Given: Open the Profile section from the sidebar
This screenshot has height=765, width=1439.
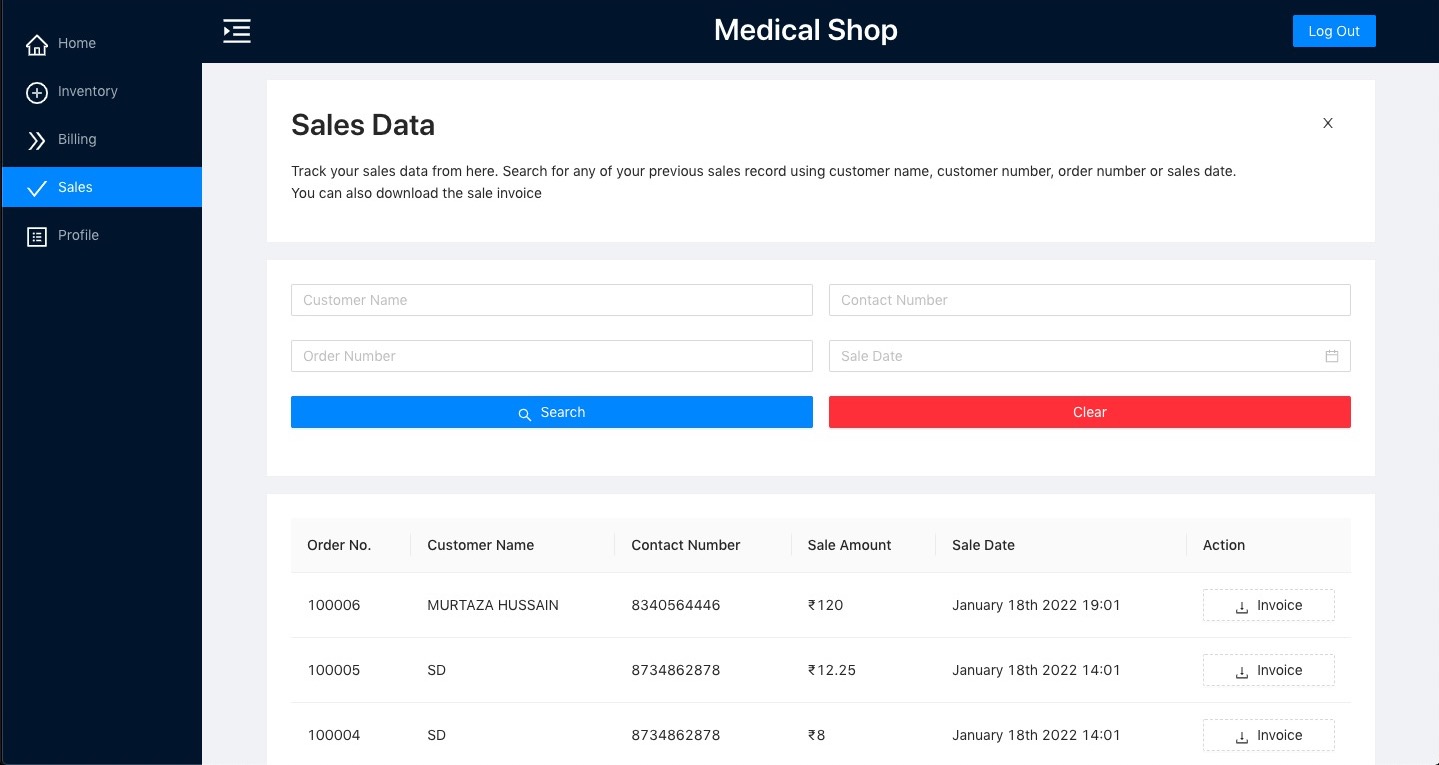Looking at the screenshot, I should click(x=79, y=236).
